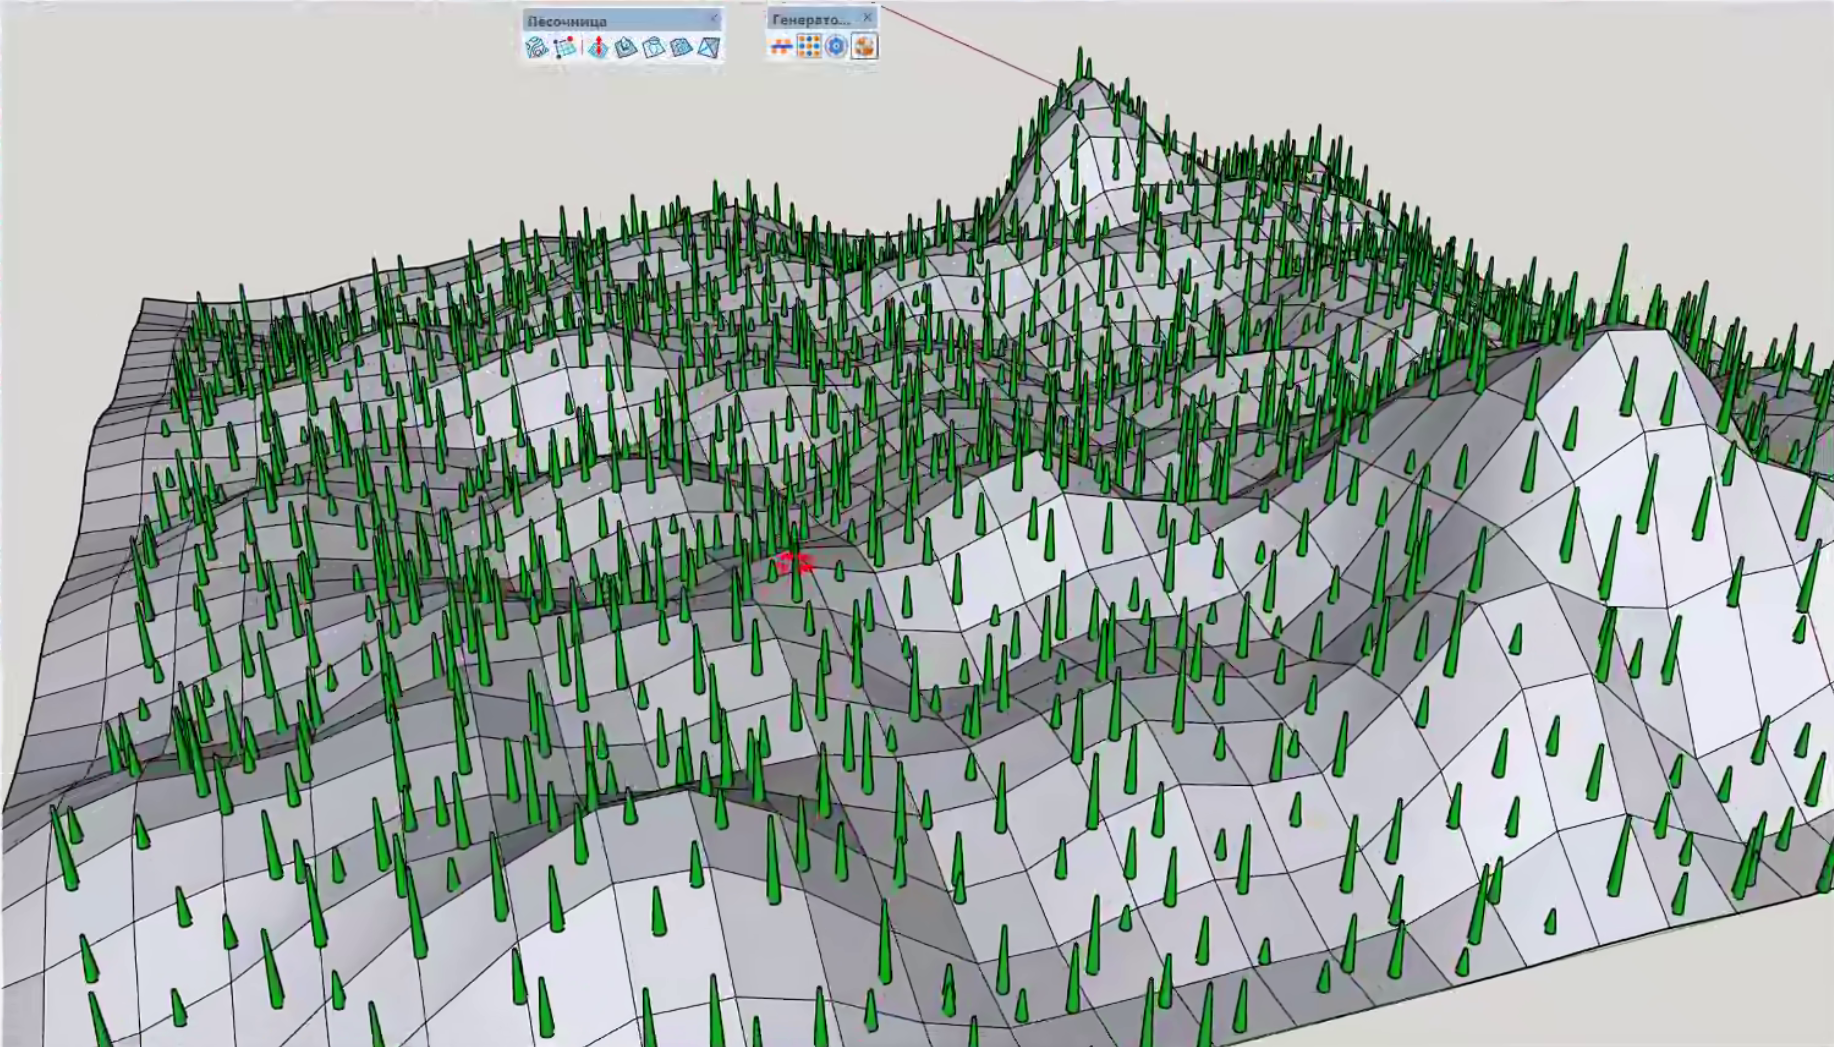Select the From Scratch grid tool

point(566,47)
